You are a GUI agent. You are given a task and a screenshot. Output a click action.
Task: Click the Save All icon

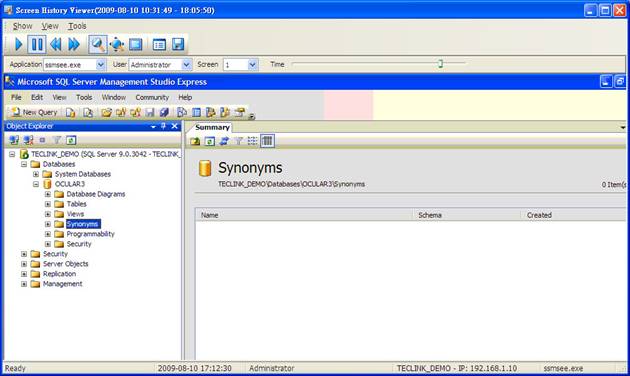[164, 113]
